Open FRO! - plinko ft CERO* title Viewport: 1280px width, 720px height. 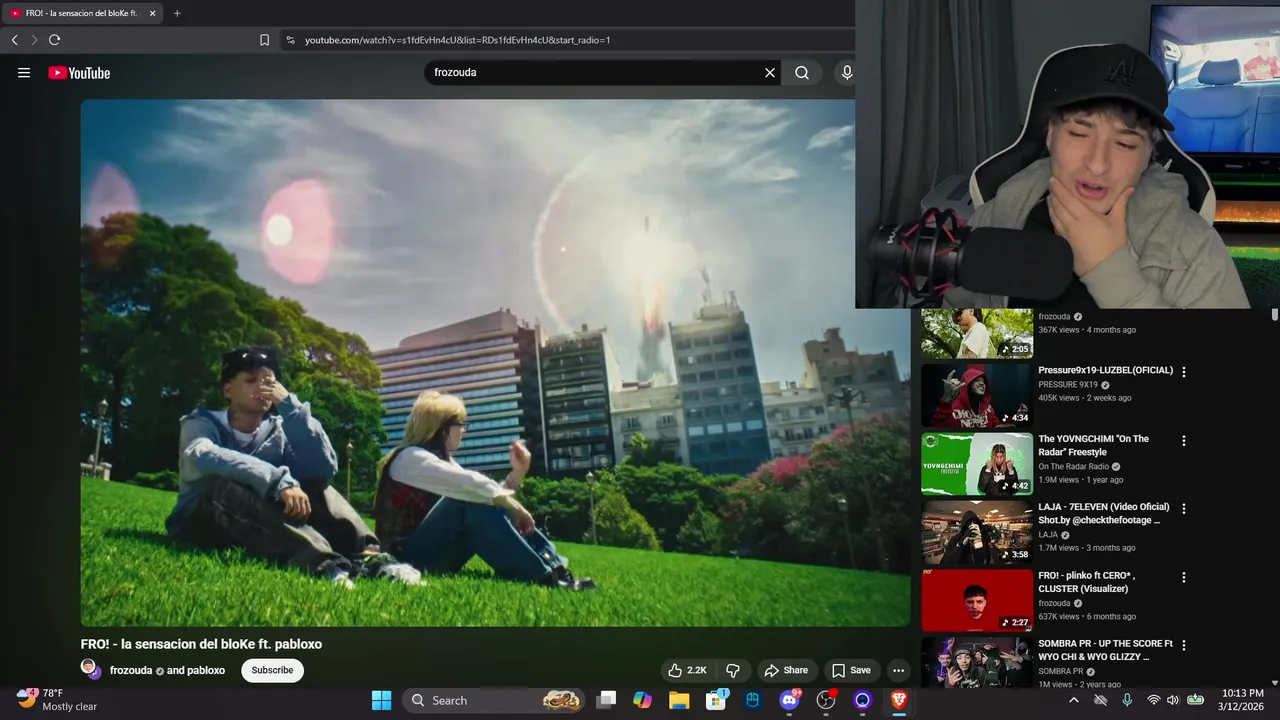pos(1088,583)
